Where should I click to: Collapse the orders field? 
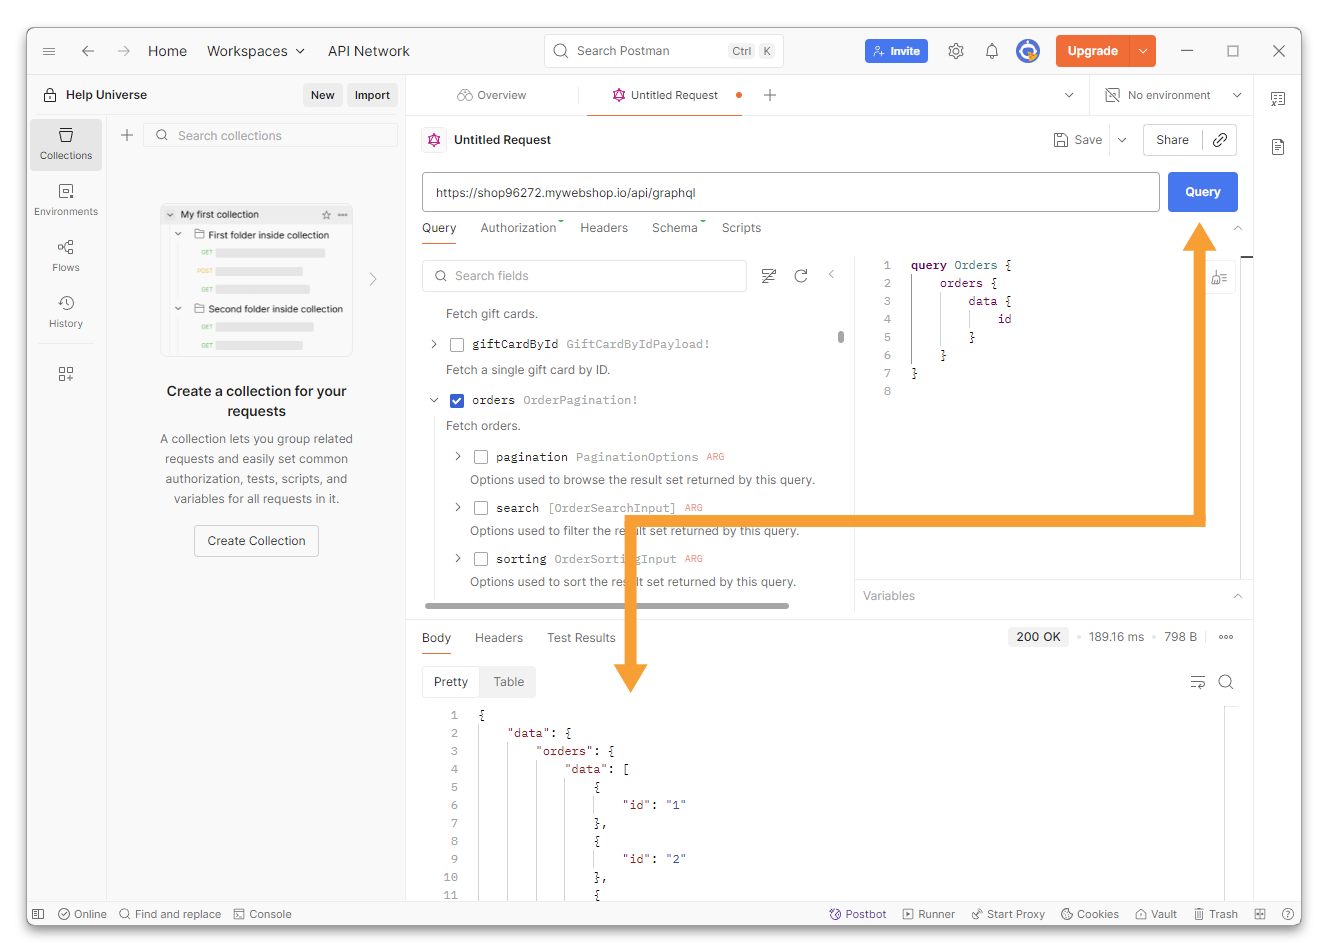[434, 400]
